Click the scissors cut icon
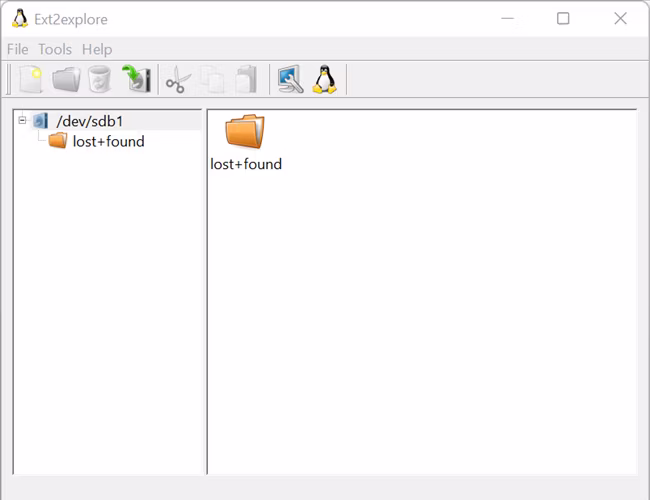Screen dimensions: 650x500 (x=178, y=79)
